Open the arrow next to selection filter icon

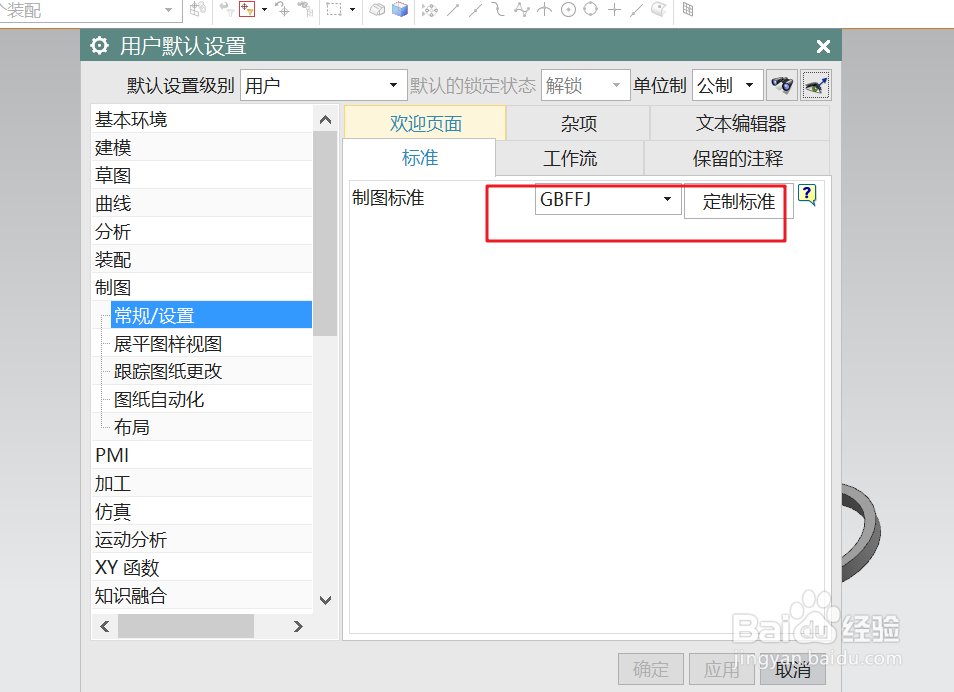pos(264,9)
